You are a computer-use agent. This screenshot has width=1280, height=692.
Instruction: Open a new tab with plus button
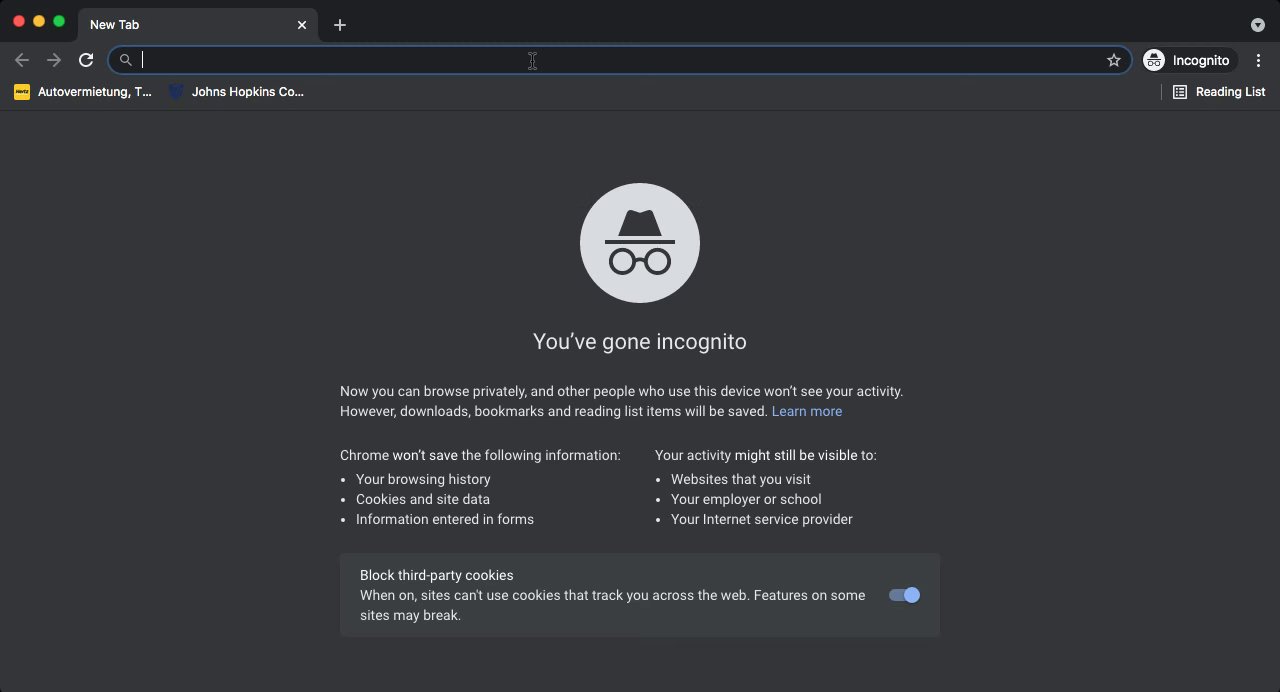pos(340,25)
